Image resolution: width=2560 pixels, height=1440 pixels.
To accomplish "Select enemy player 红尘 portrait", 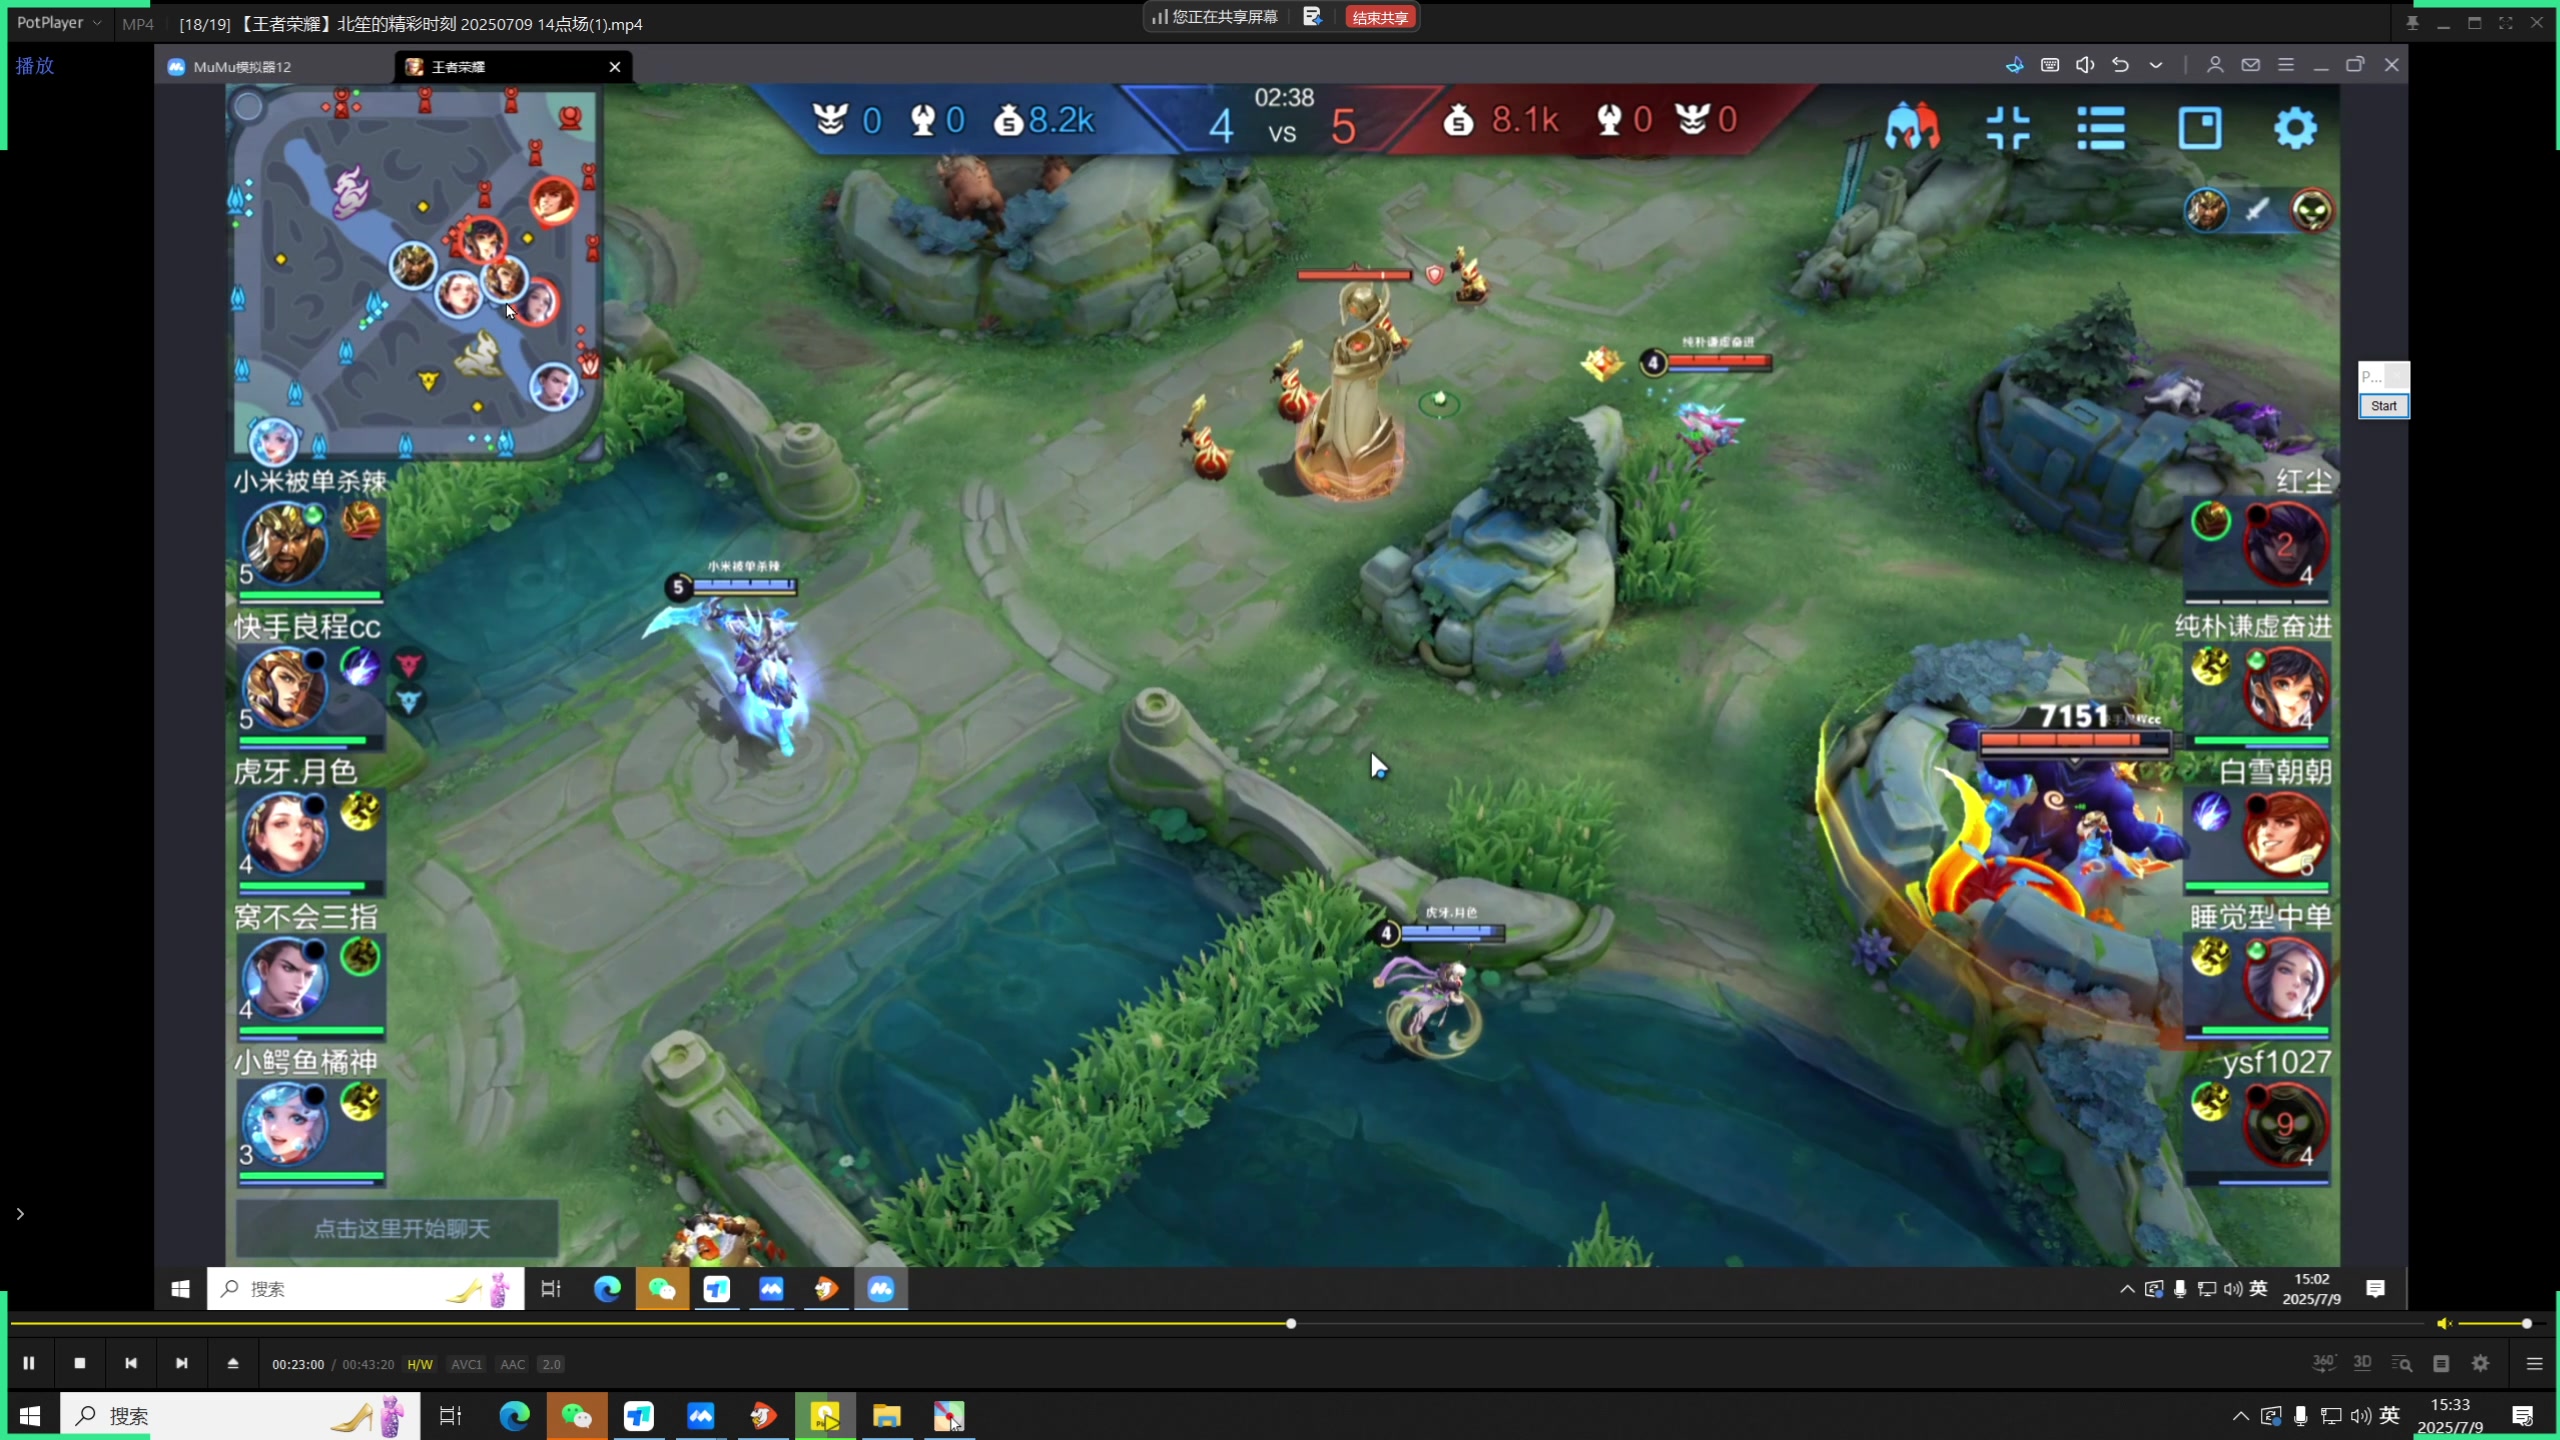I will point(2284,545).
